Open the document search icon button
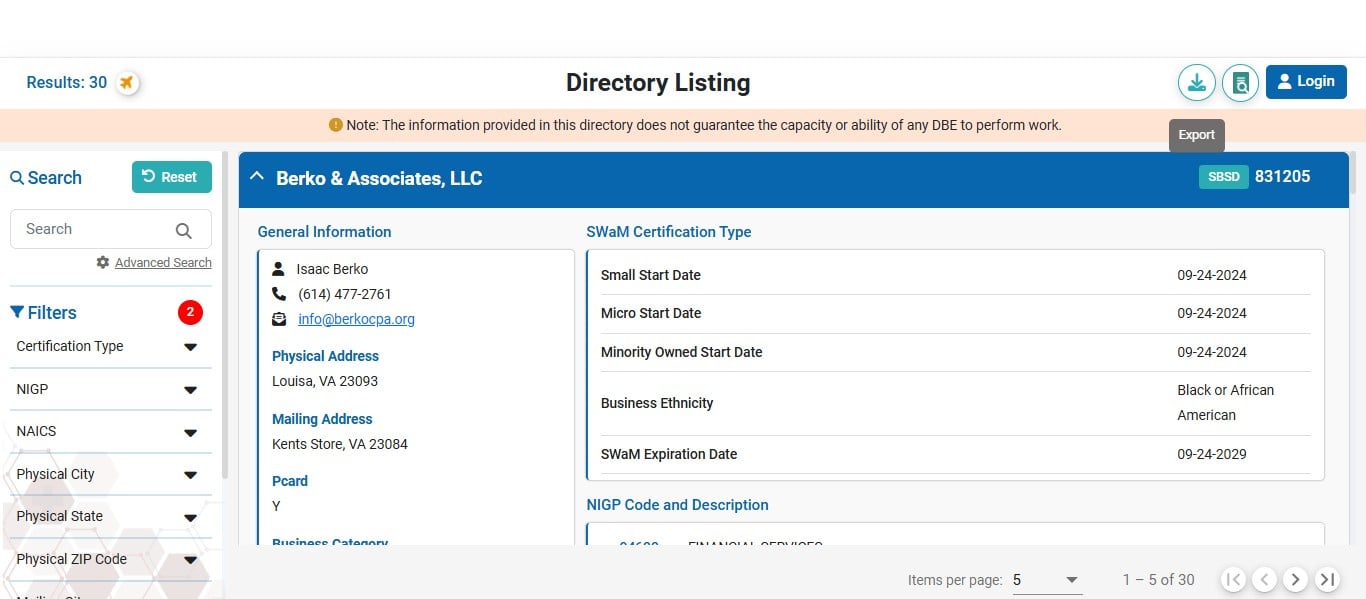Image resolution: width=1366 pixels, height=599 pixels. 1240,82
